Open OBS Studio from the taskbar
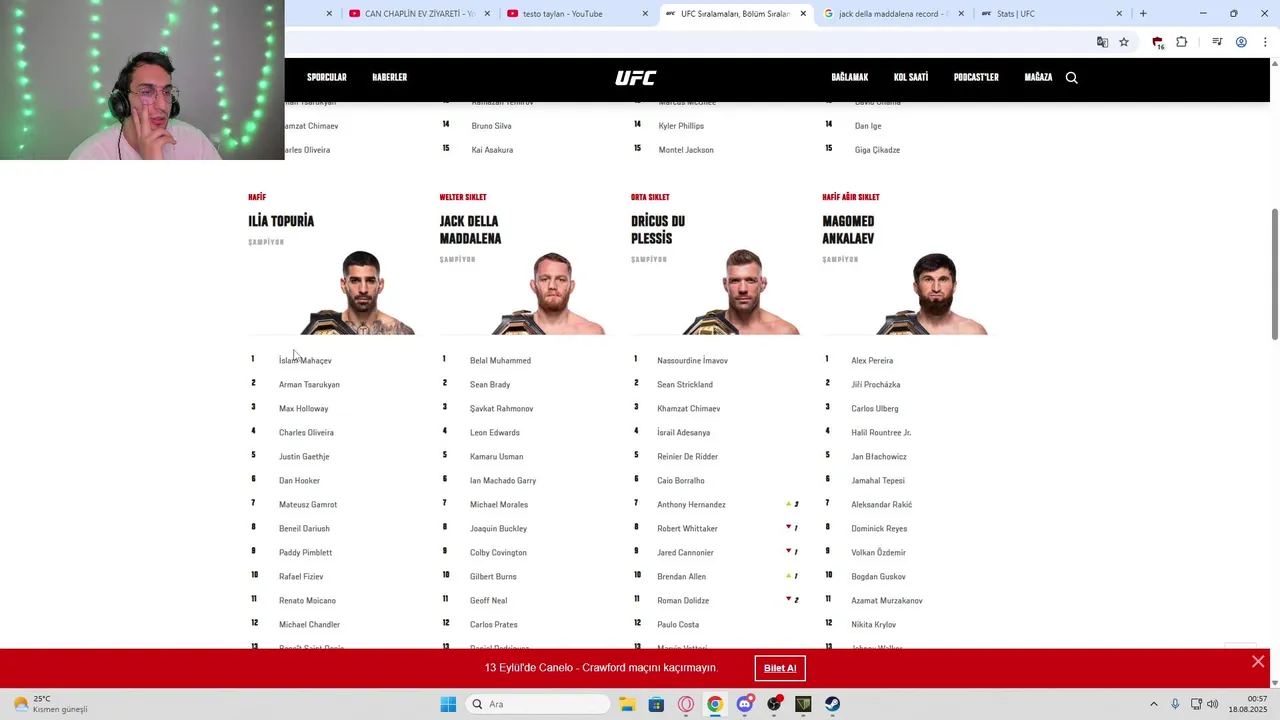Viewport: 1280px width, 720px height. point(774,704)
